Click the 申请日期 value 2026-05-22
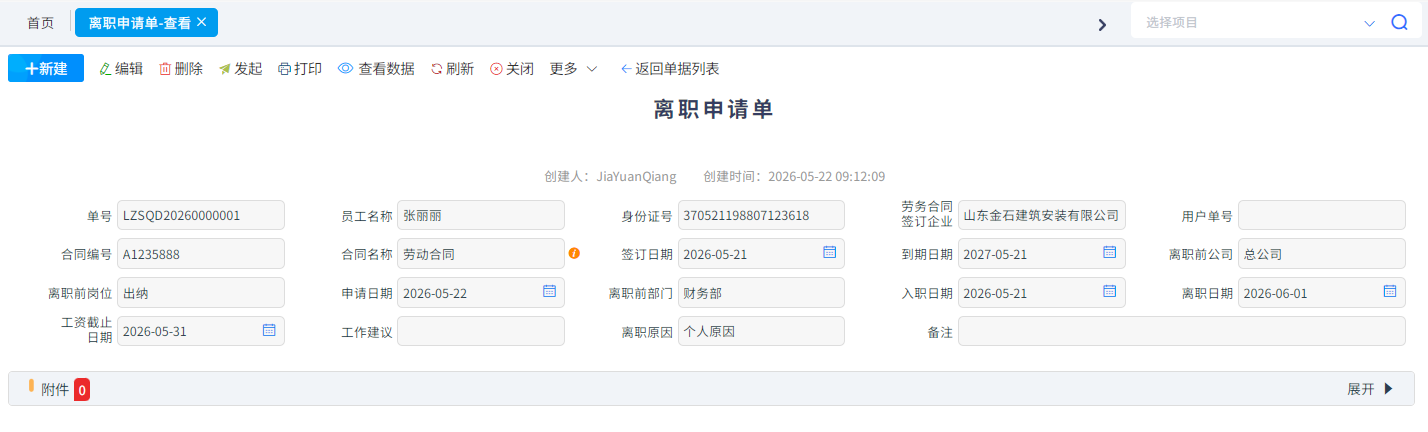This screenshot has width=1428, height=432. [x=435, y=293]
